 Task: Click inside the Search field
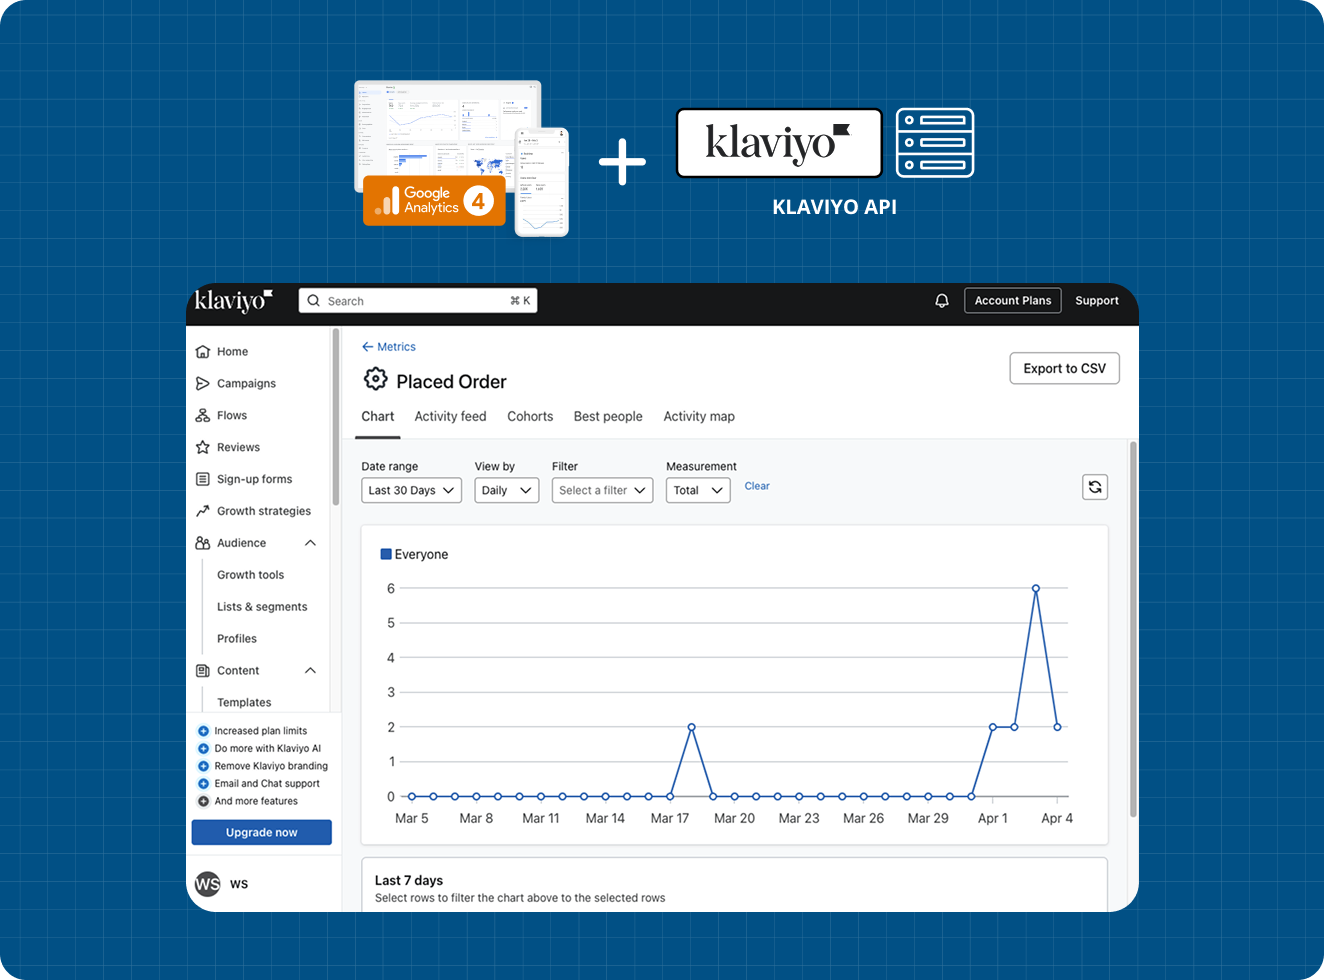click(417, 300)
